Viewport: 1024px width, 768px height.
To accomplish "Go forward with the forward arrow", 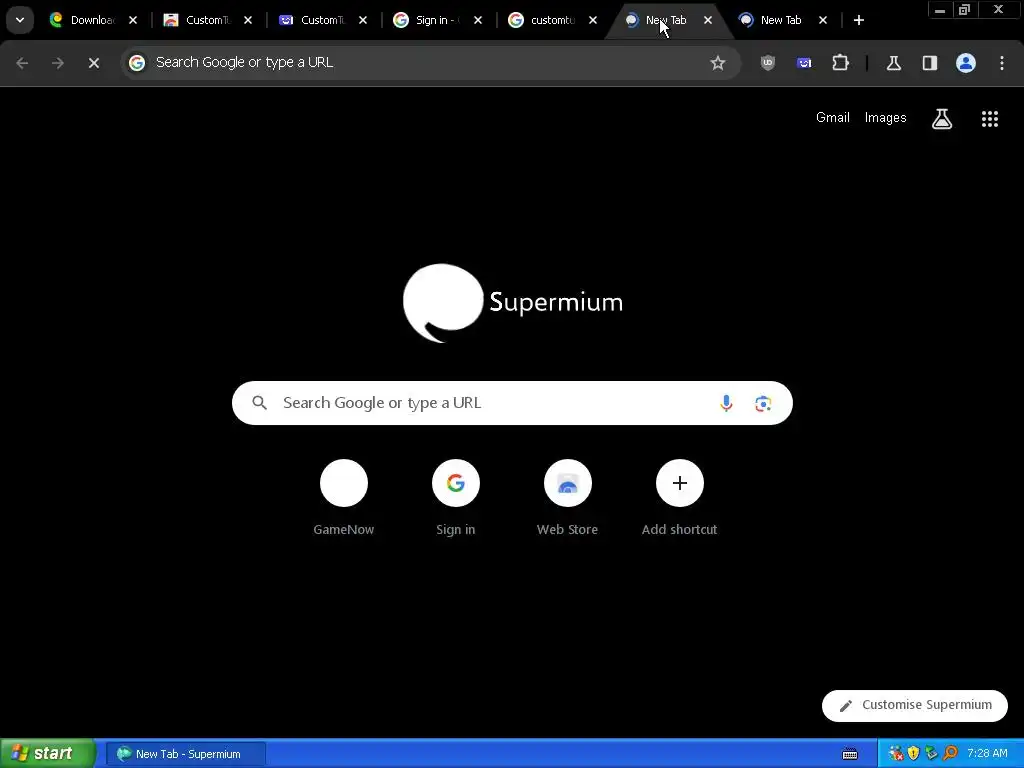I will coord(58,63).
